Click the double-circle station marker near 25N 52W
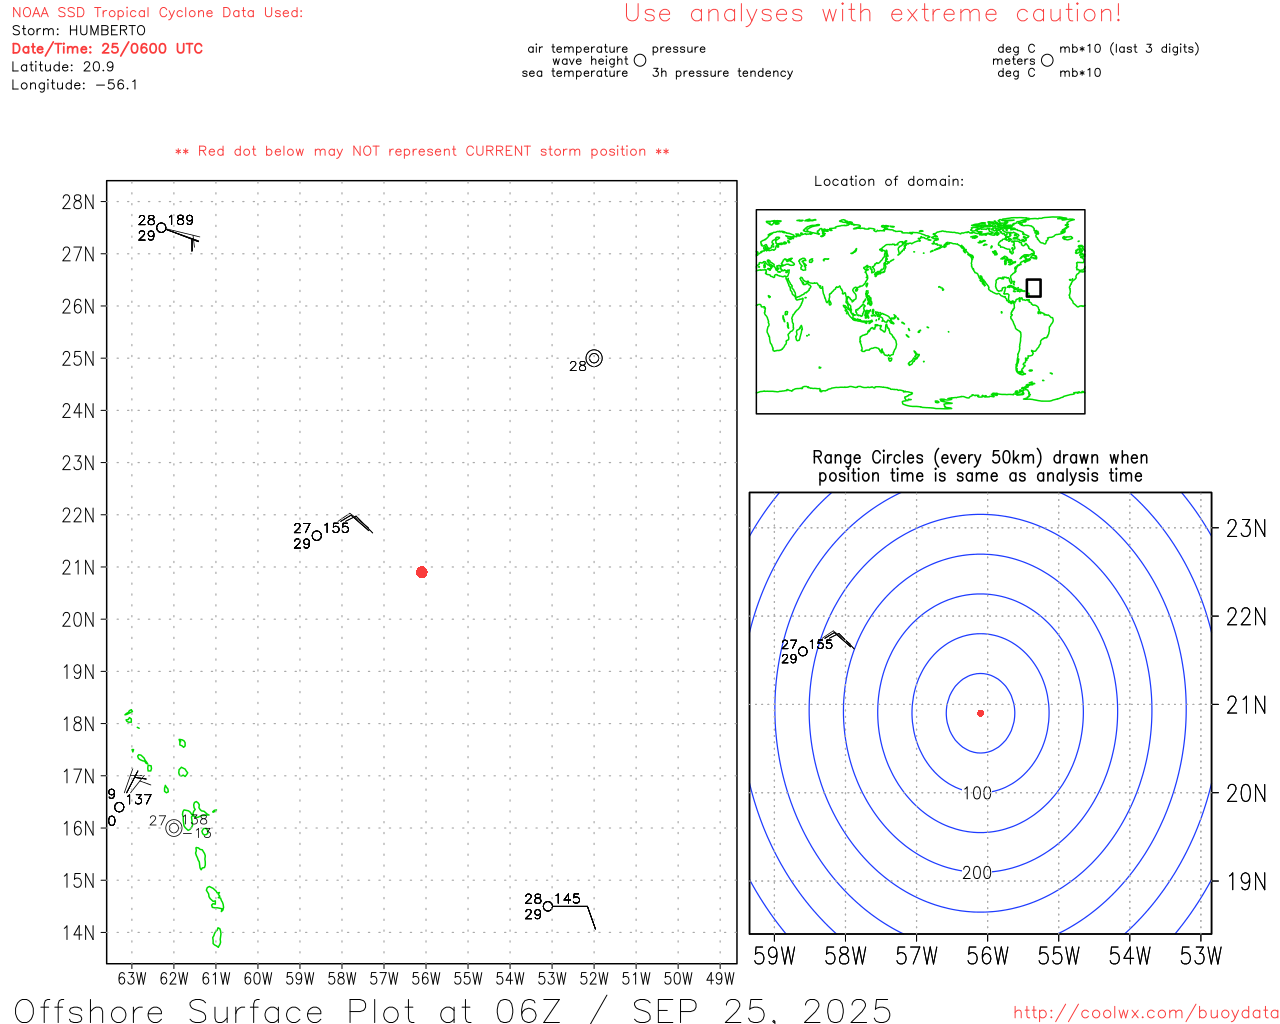 (594, 358)
